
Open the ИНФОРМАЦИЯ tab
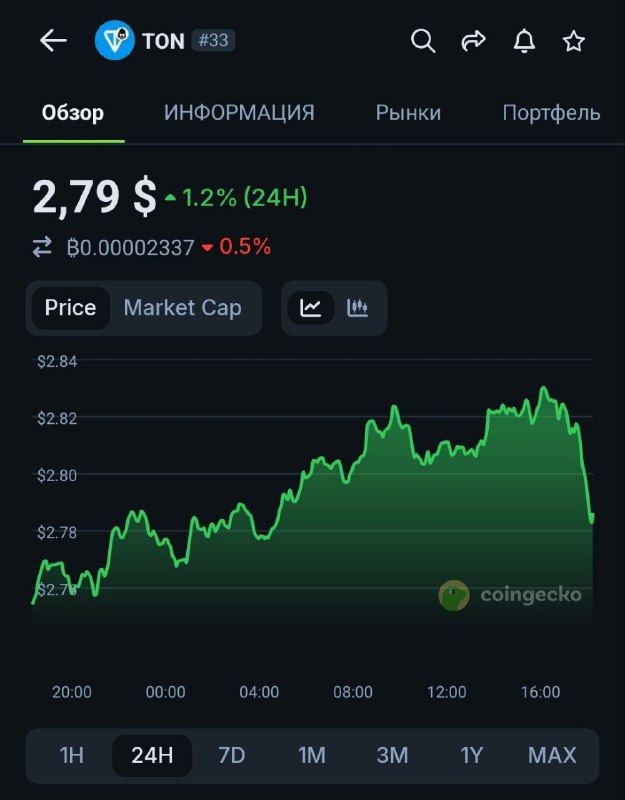tap(239, 113)
